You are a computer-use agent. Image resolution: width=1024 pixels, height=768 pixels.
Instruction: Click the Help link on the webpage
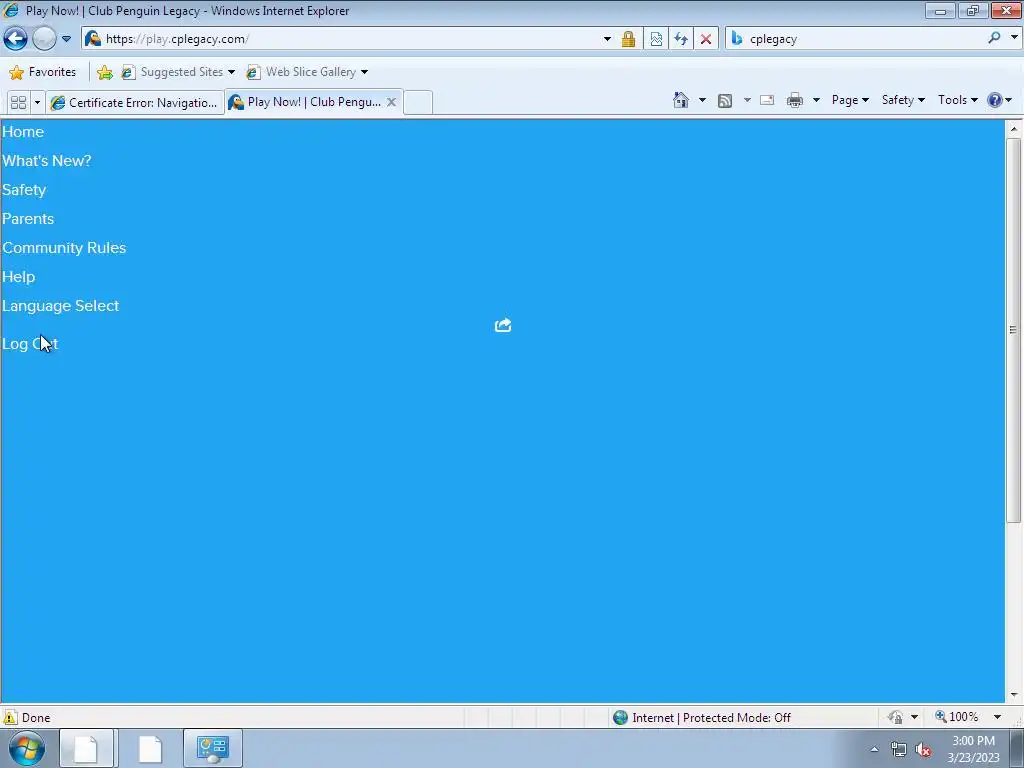point(18,277)
